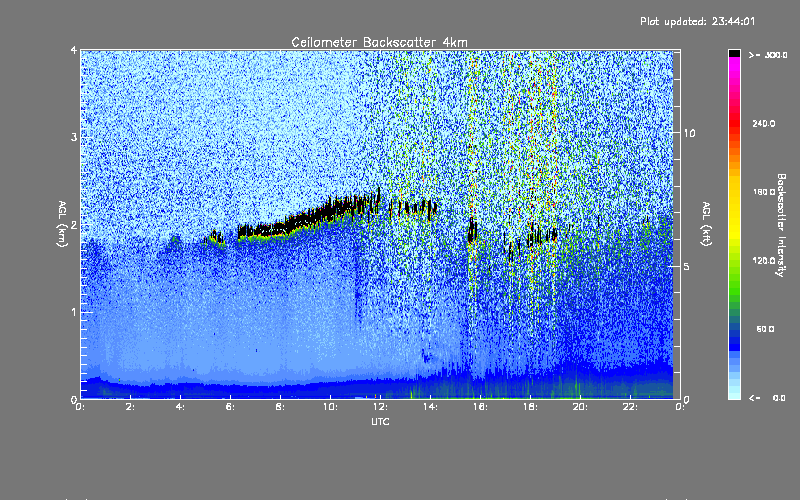Click the '120.0' colorbar value

pyautogui.click(x=764, y=261)
